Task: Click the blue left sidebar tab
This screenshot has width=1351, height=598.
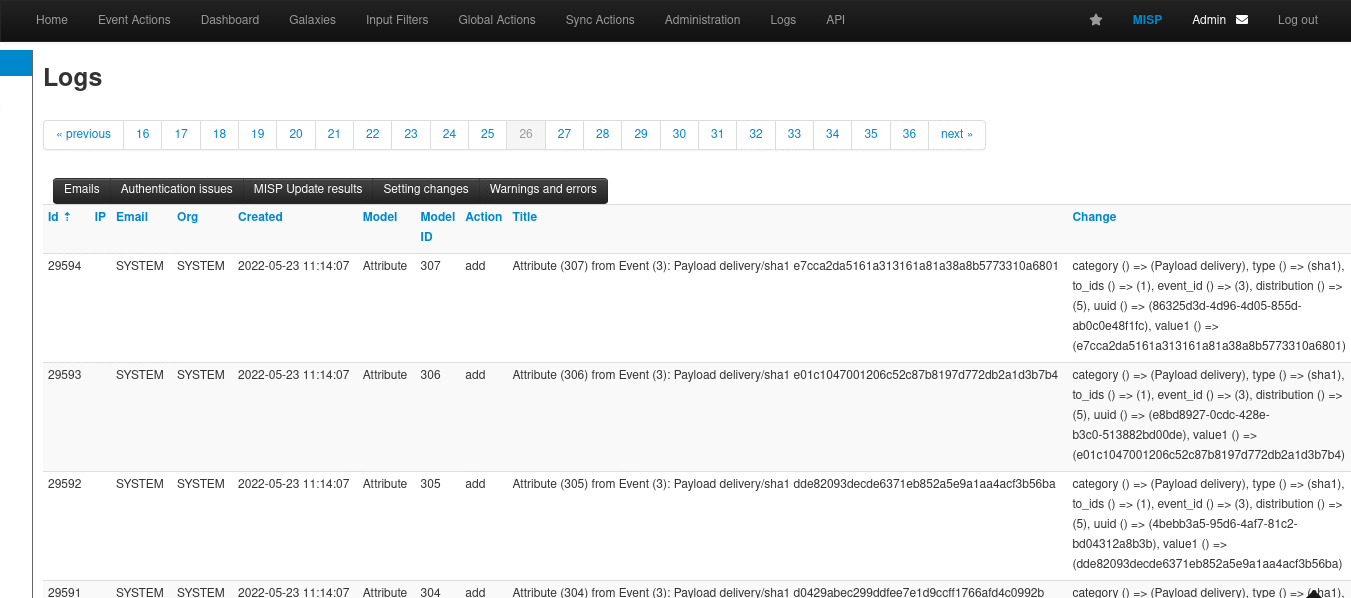Action: [x=16, y=63]
